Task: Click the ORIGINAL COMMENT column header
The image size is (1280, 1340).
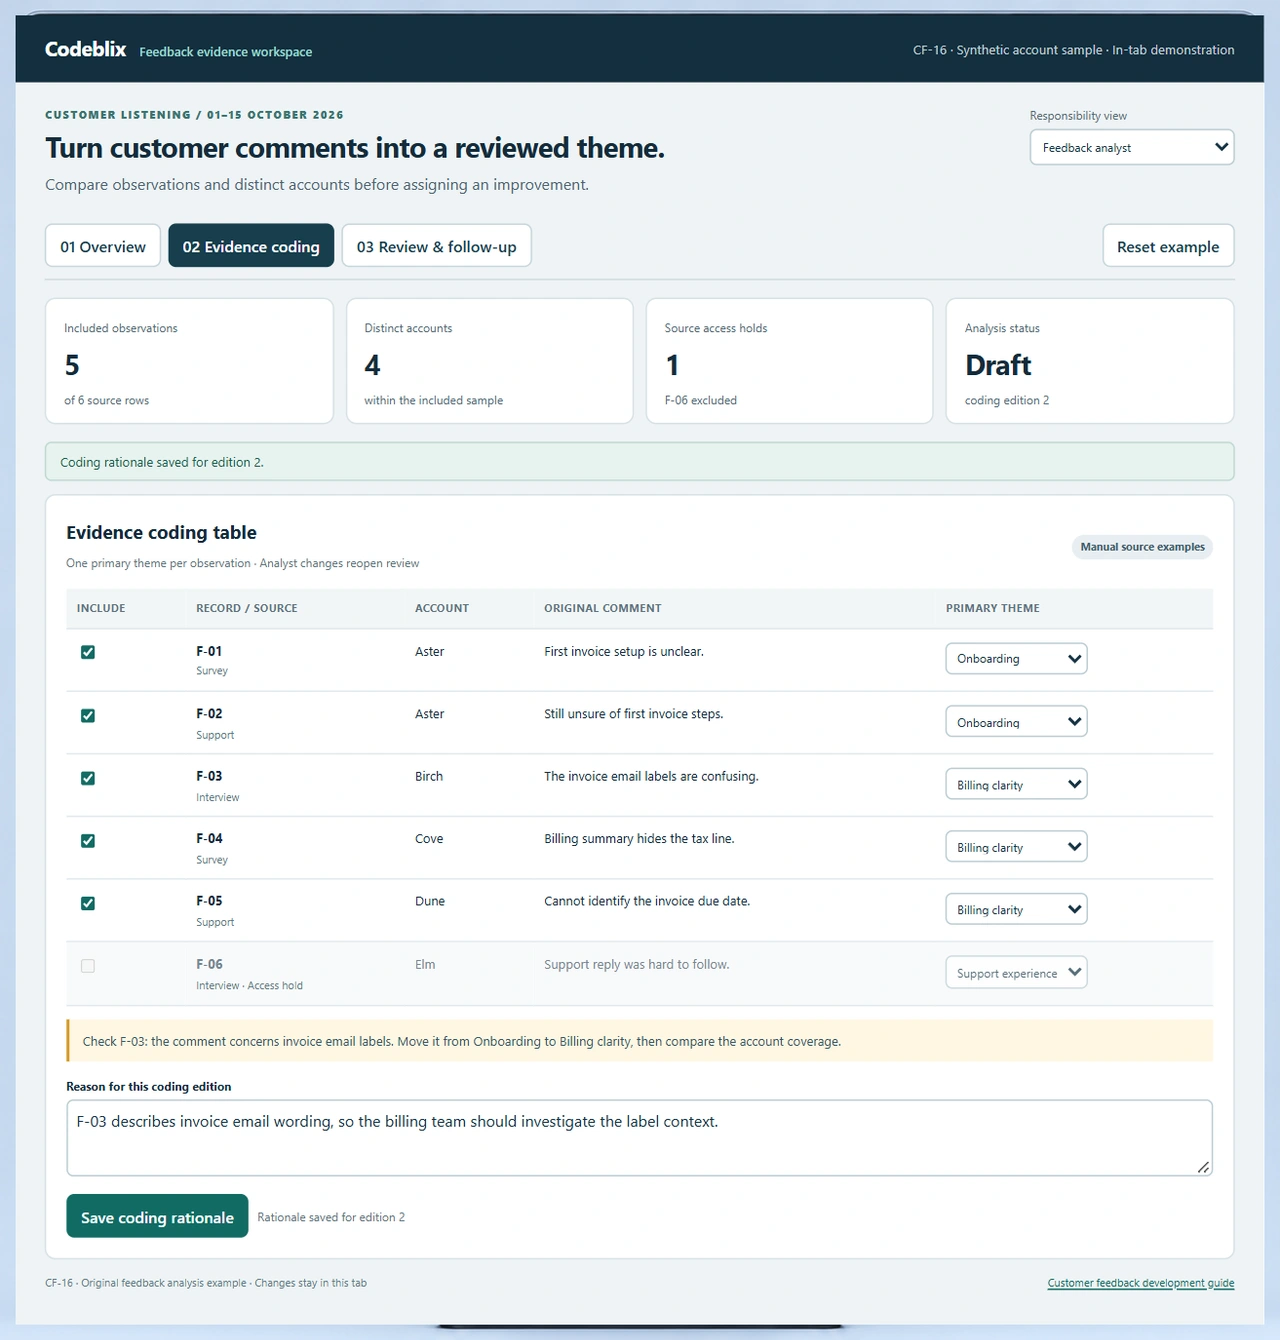Action: pyautogui.click(x=603, y=608)
